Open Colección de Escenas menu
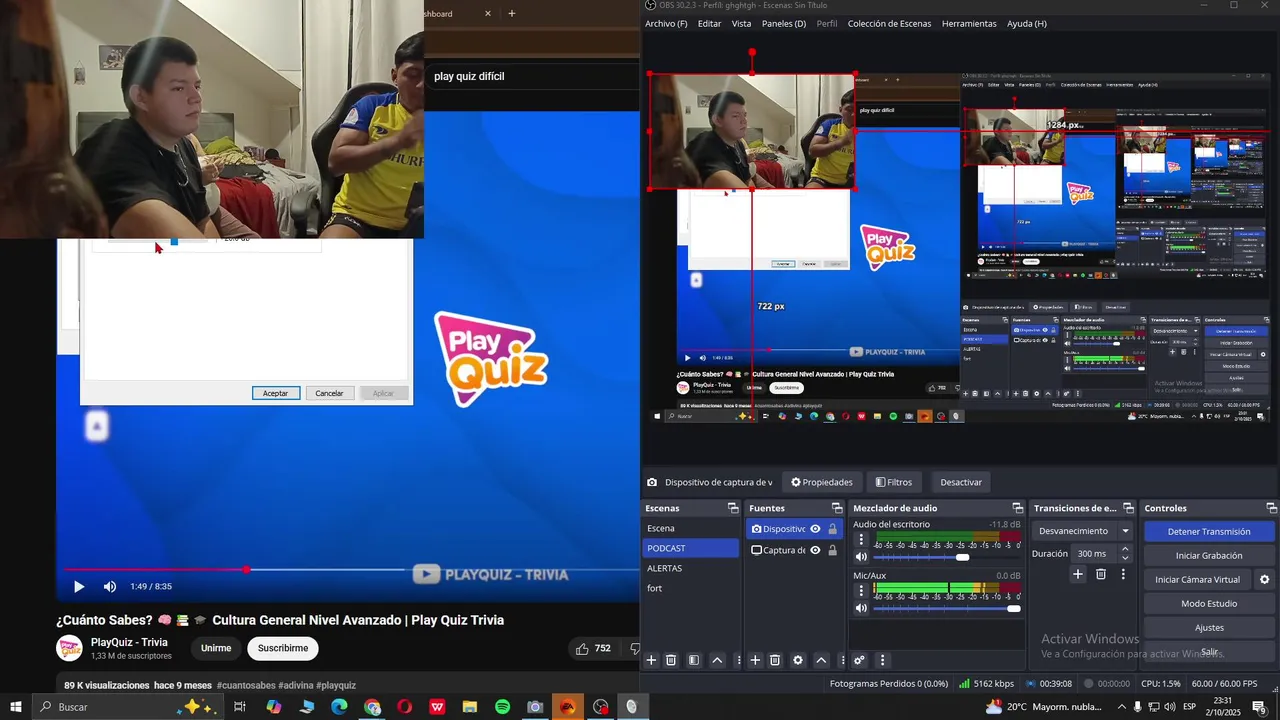1280x720 pixels. click(889, 23)
